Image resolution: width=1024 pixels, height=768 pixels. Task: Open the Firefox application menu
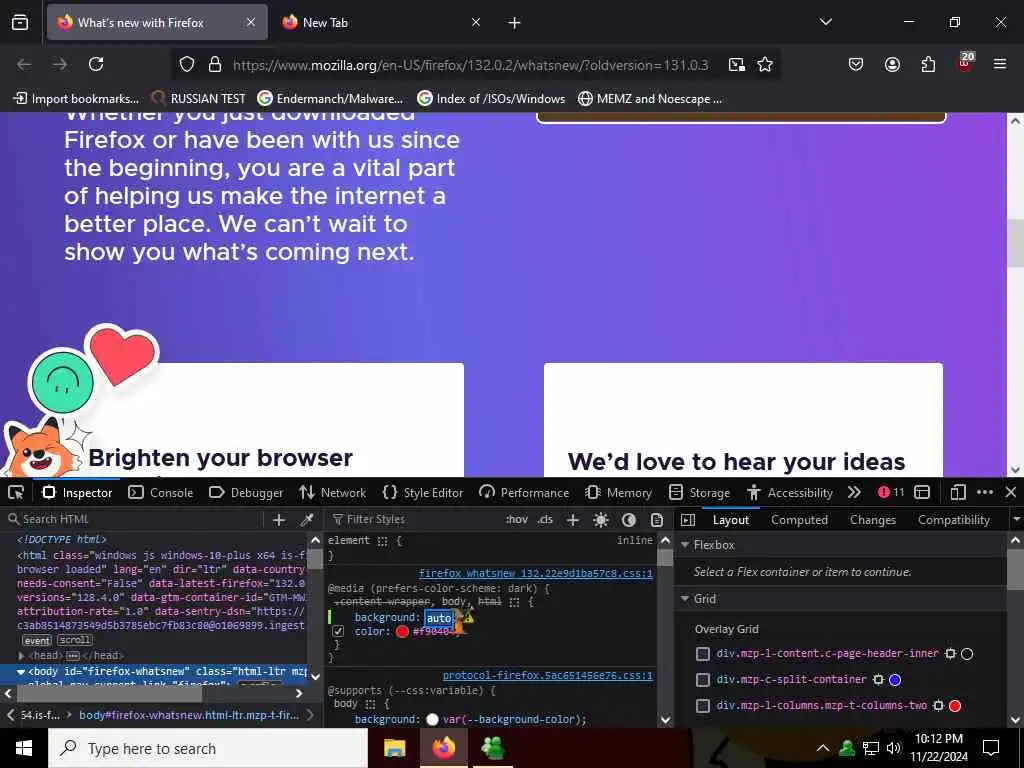[999, 64]
